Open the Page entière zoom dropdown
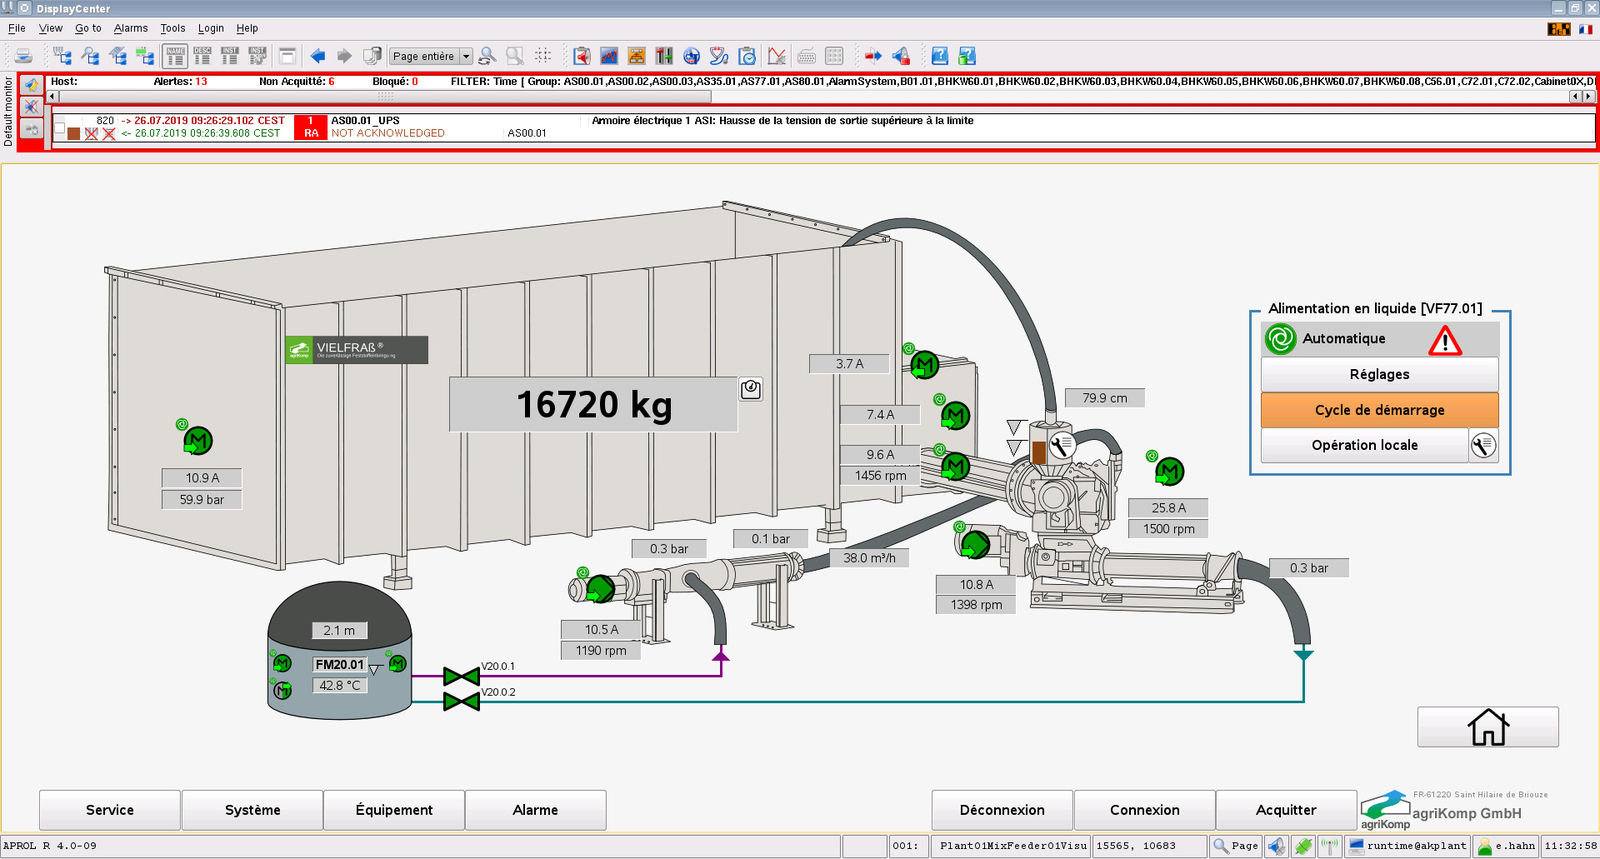Screen dimensions: 1600x859 click(x=465, y=57)
